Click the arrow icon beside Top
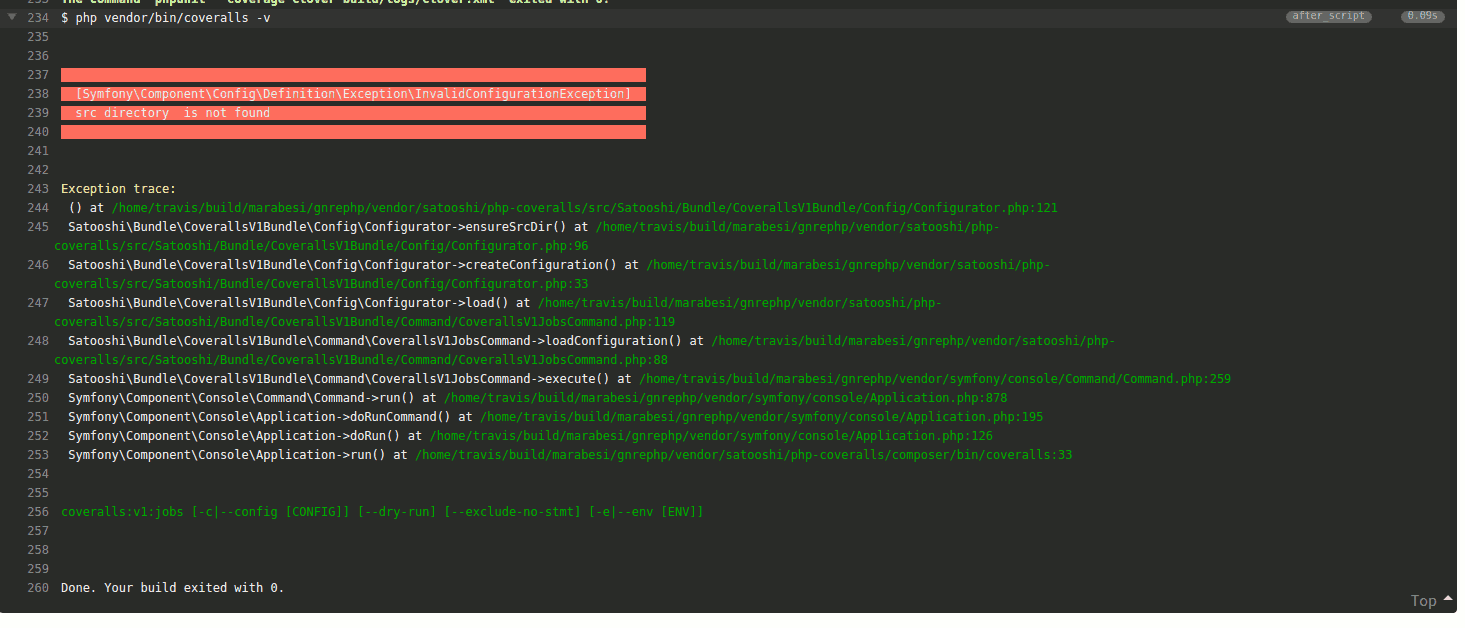Screen dimensions: 1465x628 tap(1447, 598)
